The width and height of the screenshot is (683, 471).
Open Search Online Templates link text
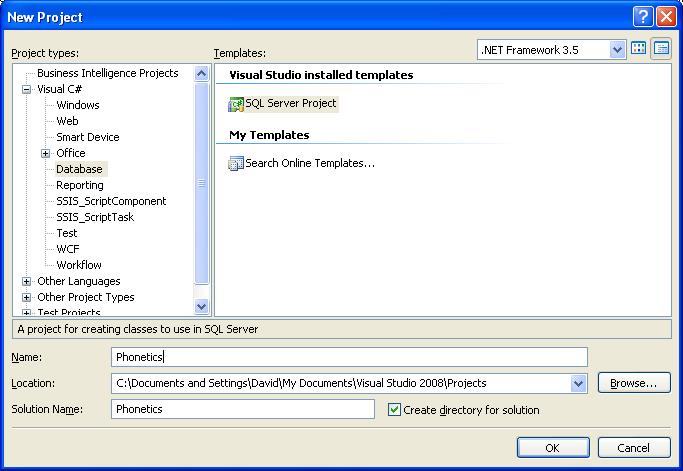[310, 163]
